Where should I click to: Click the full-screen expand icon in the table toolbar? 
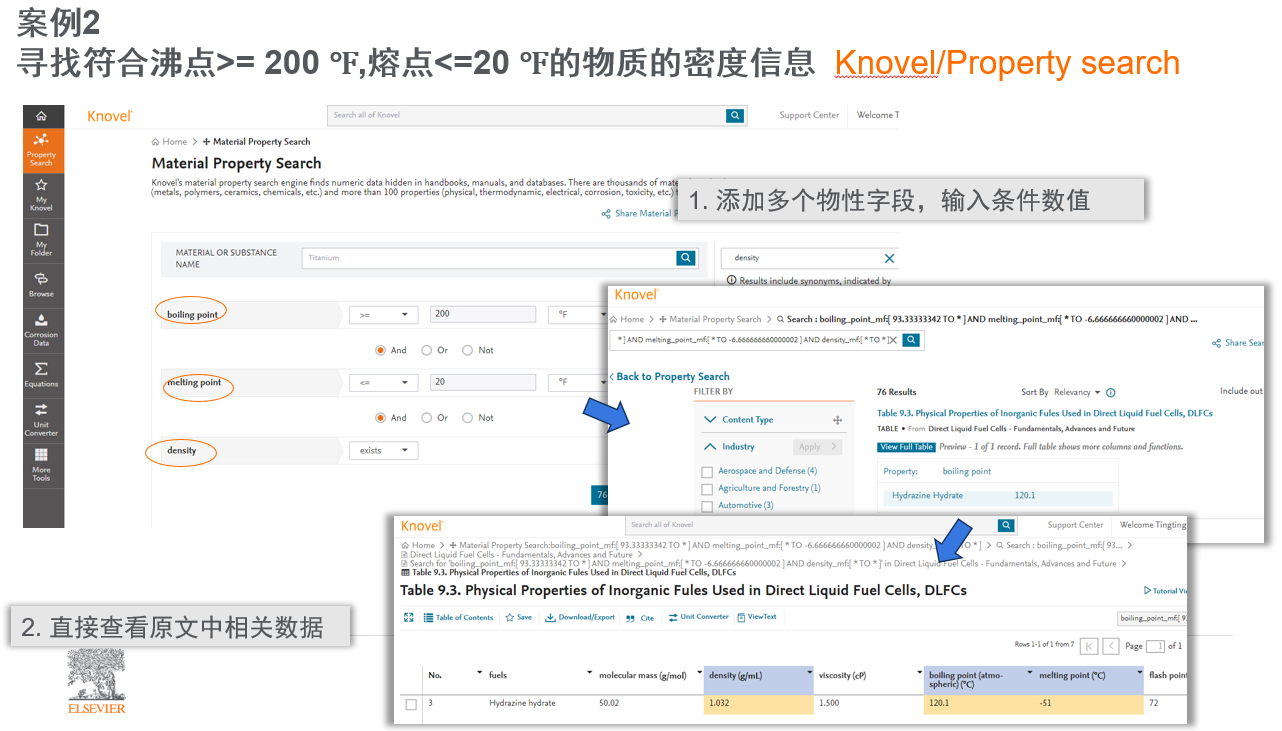409,618
